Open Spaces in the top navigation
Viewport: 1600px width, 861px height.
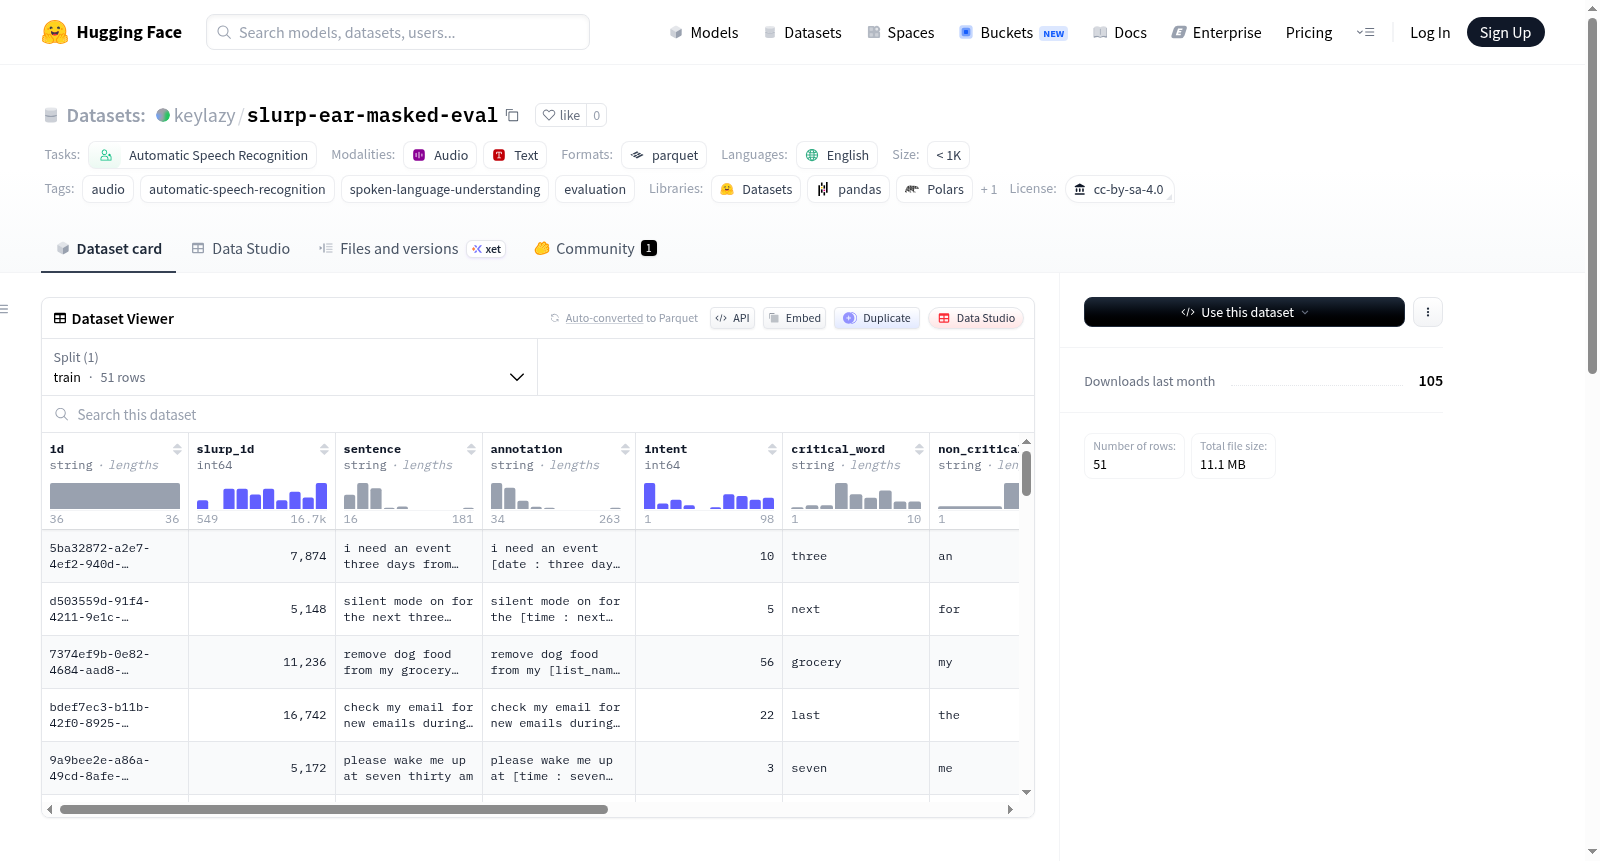[x=901, y=32]
